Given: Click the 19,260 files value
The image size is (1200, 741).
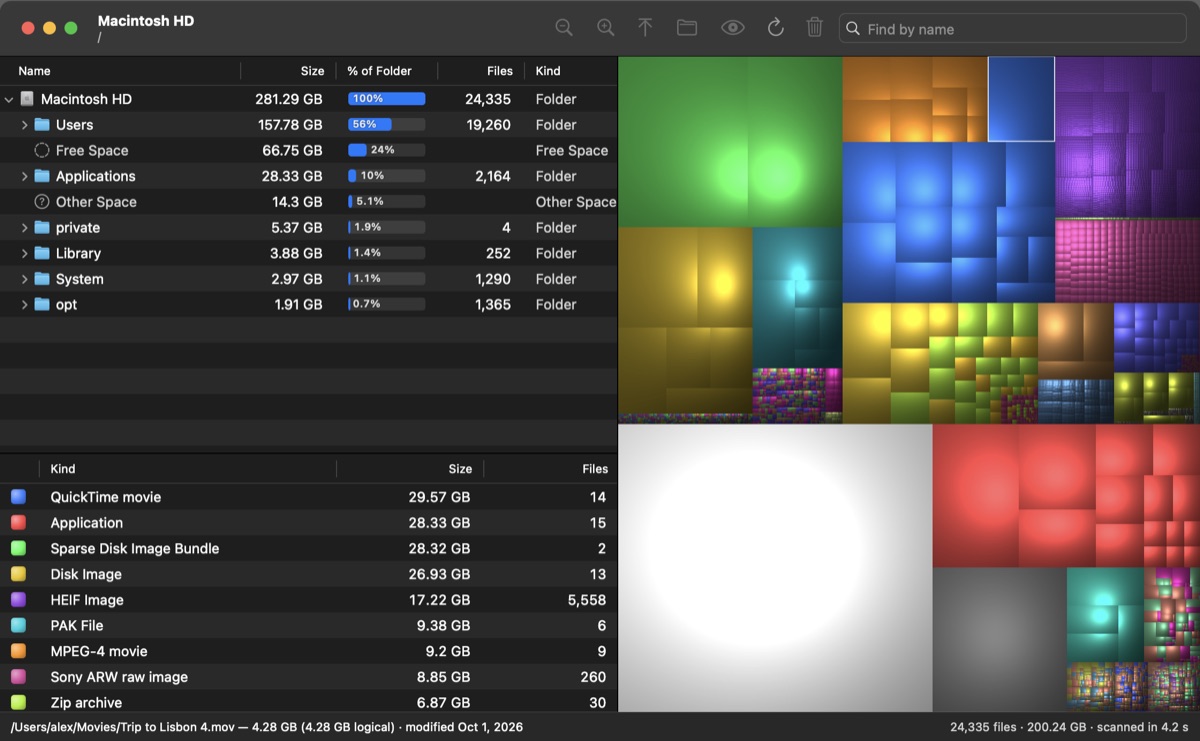Looking at the screenshot, I should (488, 125).
